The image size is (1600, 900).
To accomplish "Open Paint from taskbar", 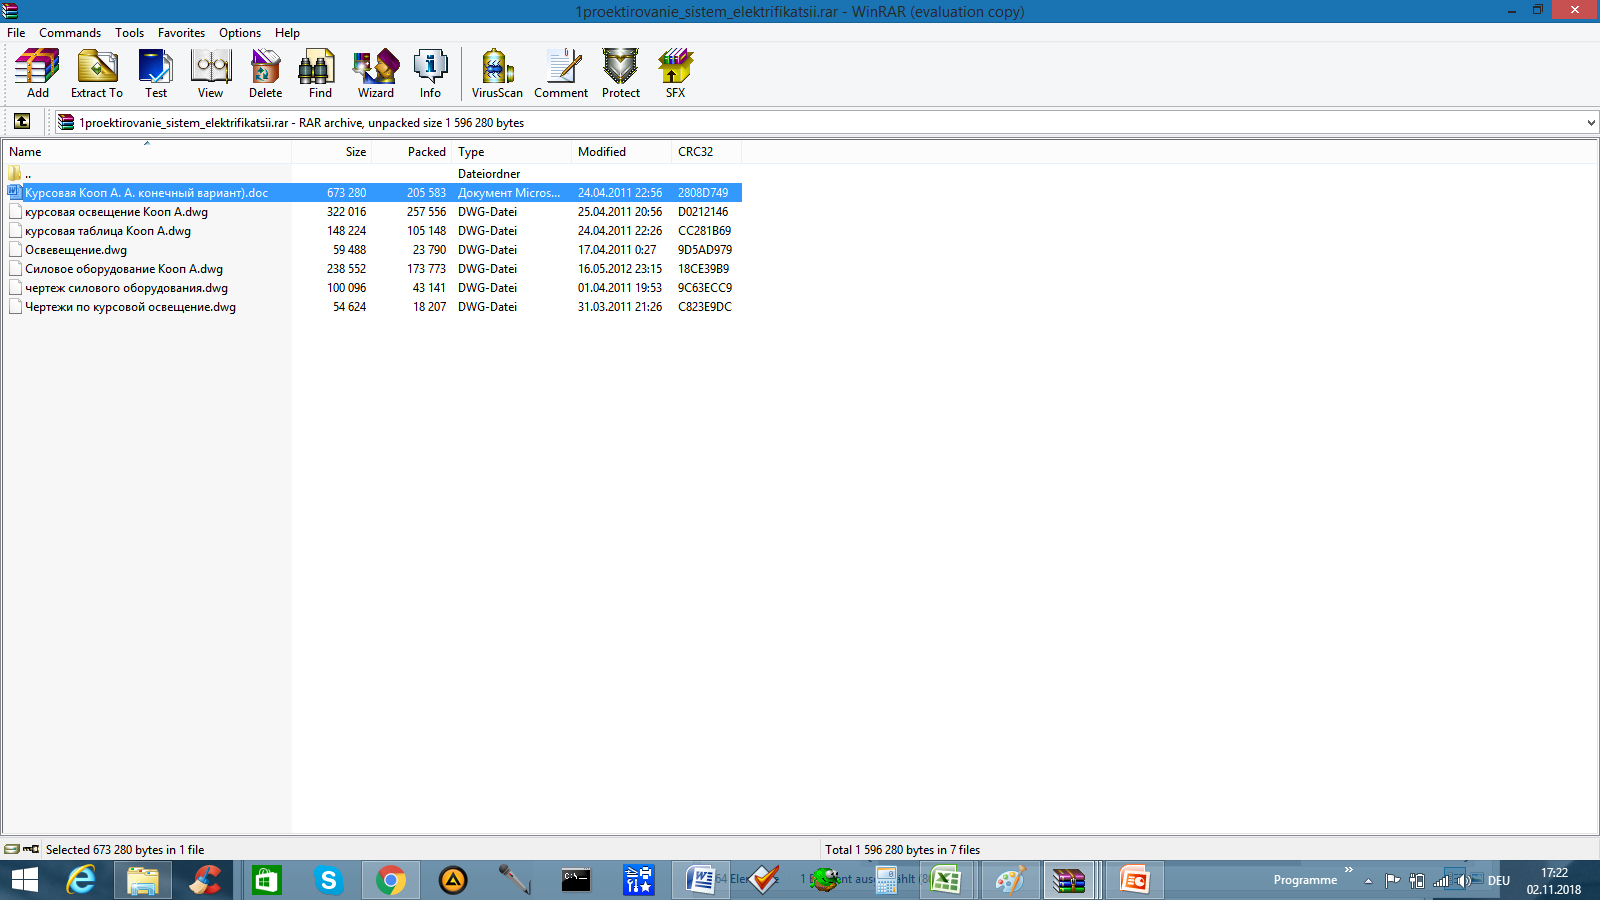I will pos(1009,880).
